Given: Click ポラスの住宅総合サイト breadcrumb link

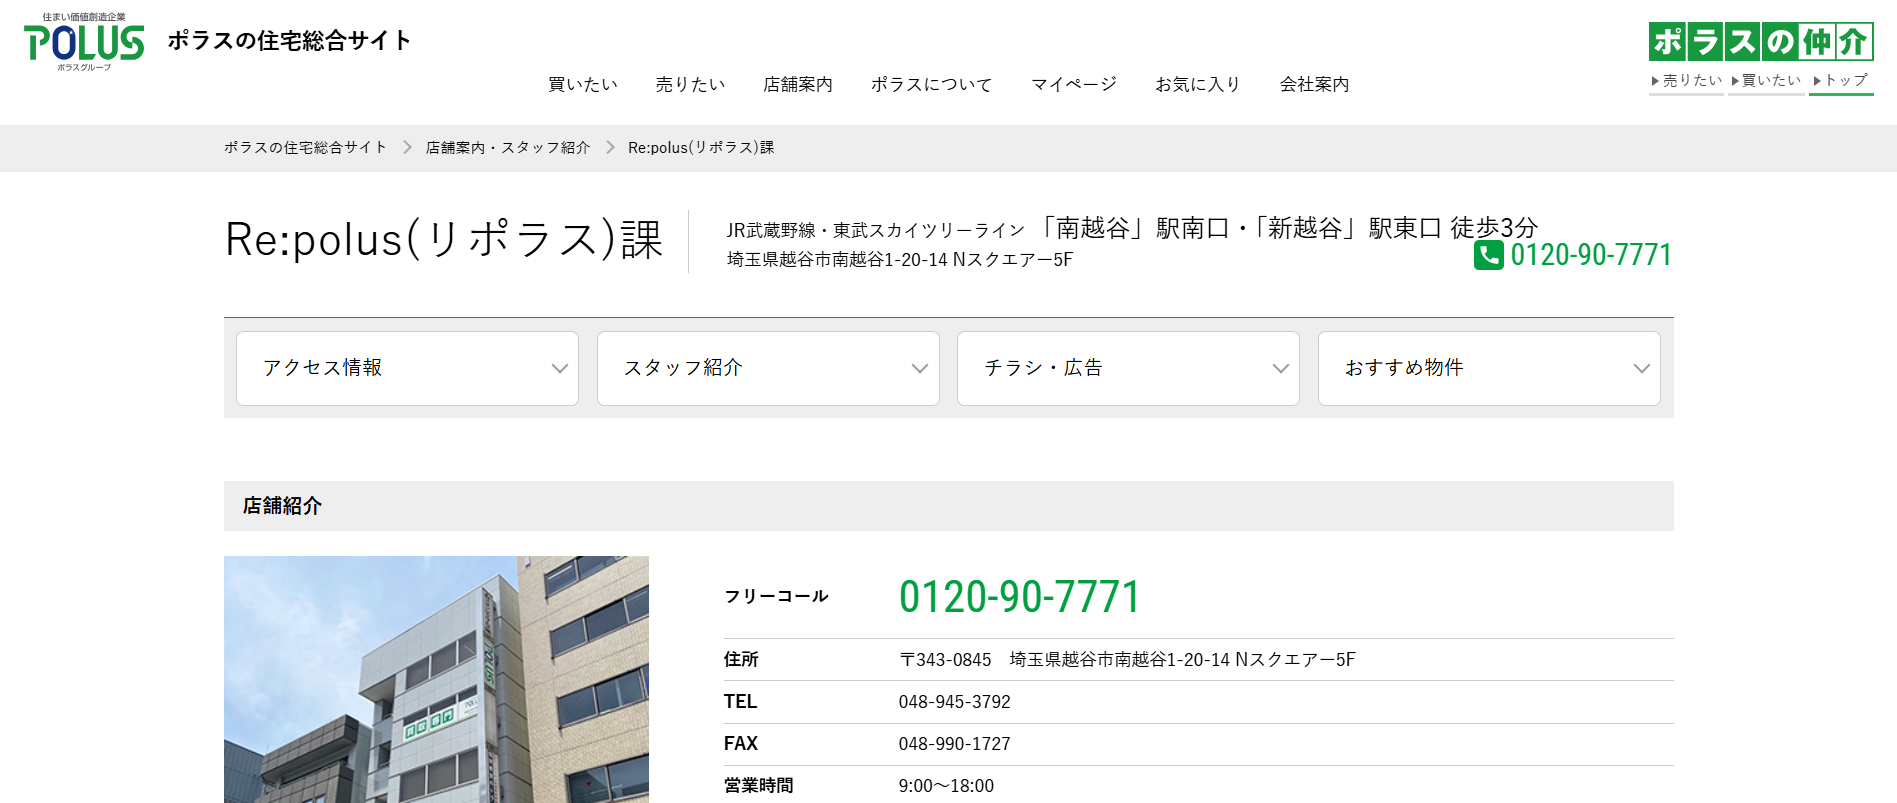Looking at the screenshot, I should pyautogui.click(x=305, y=147).
